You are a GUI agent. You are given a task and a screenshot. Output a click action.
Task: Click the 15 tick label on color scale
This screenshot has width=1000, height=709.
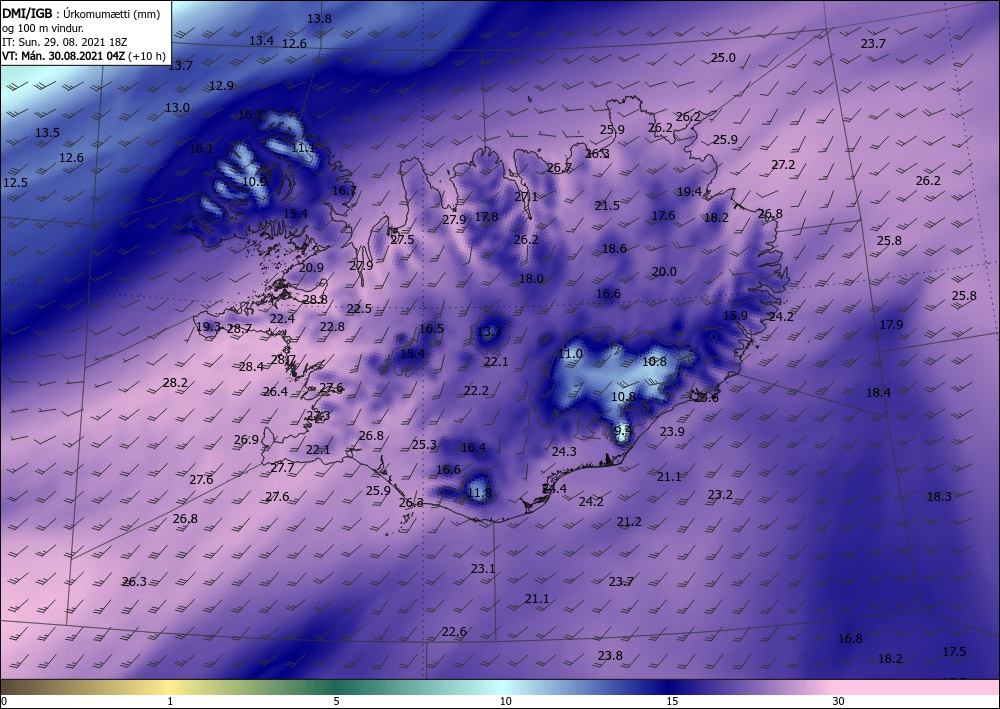[x=672, y=701]
